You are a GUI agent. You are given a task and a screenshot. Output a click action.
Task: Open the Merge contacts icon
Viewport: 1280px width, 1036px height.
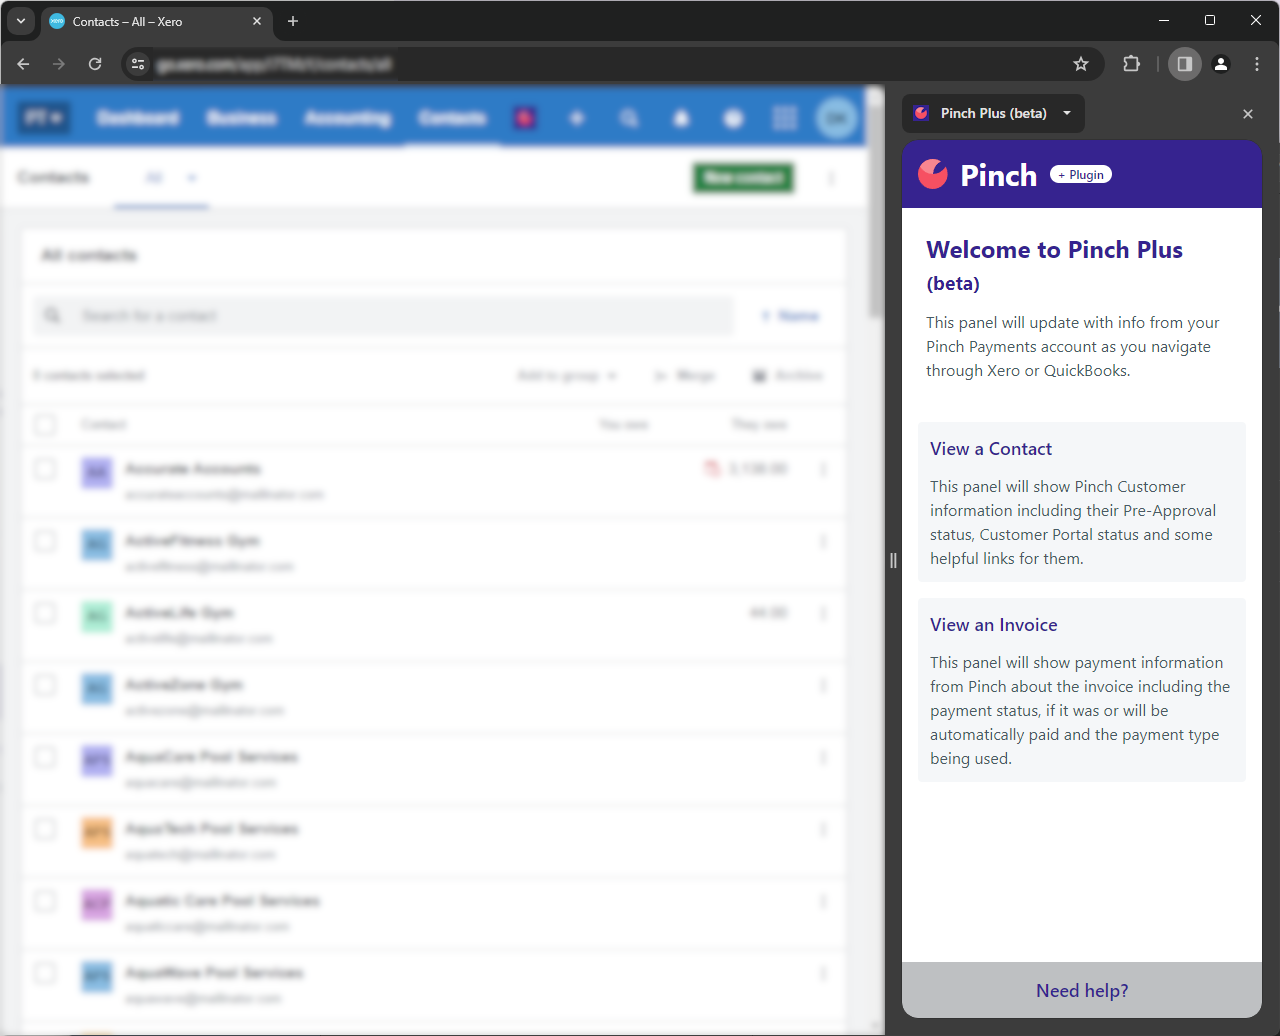click(686, 375)
